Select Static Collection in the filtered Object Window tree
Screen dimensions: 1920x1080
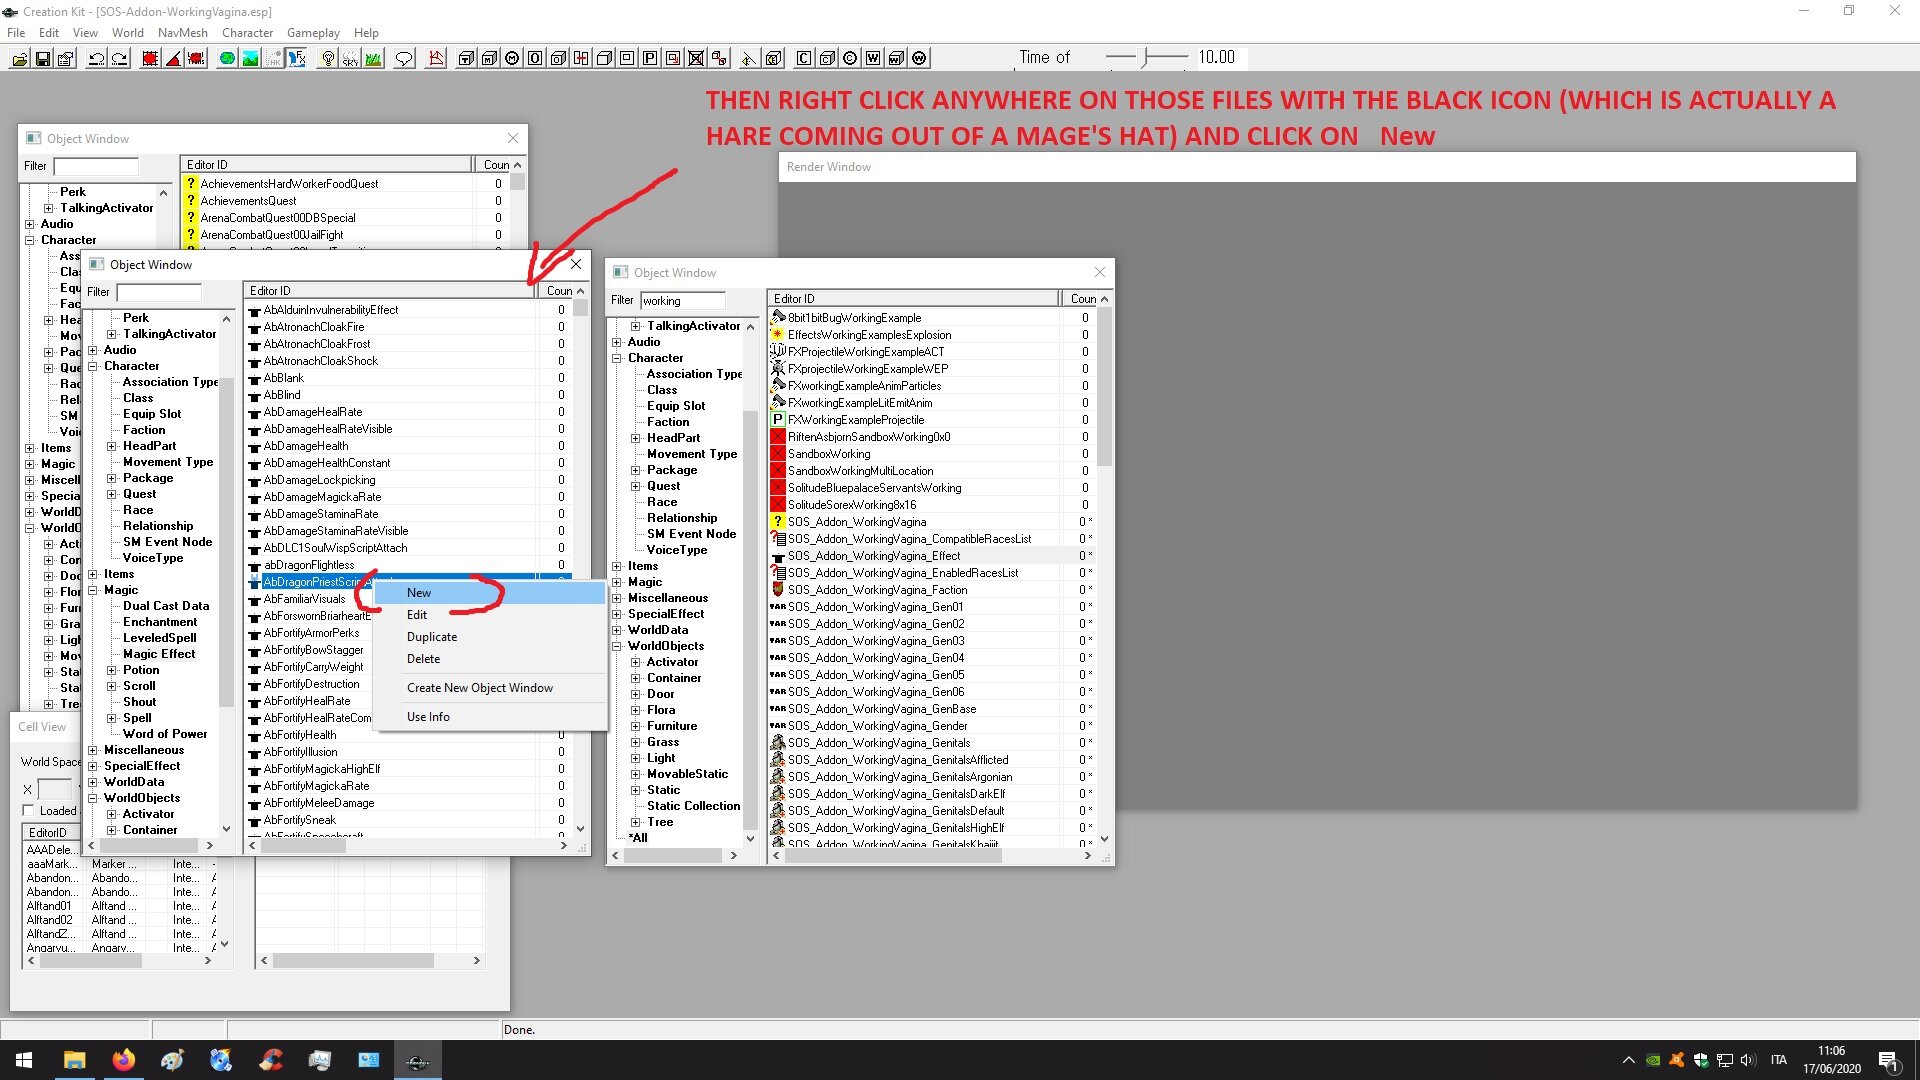[693, 806]
